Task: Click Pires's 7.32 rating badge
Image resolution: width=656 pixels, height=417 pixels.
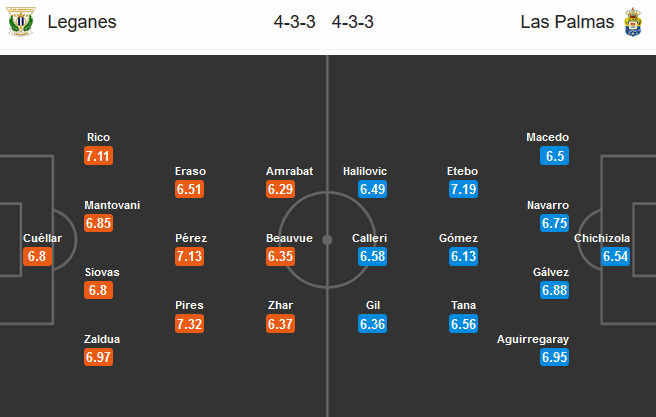Action: (190, 323)
